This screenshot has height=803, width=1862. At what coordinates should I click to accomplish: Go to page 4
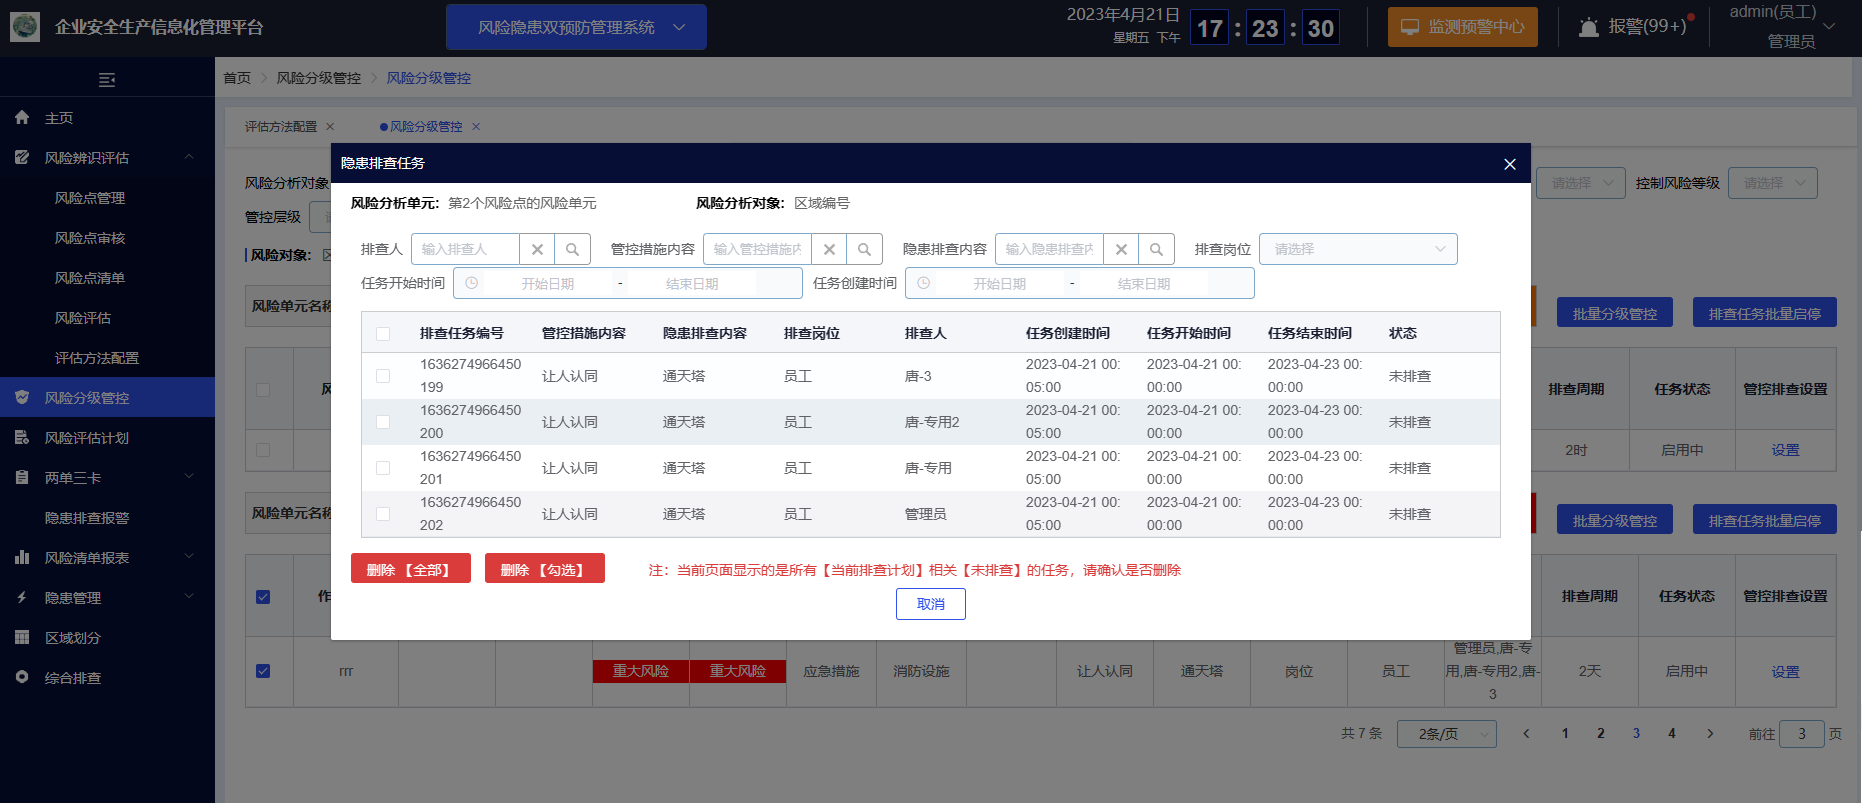click(1671, 734)
